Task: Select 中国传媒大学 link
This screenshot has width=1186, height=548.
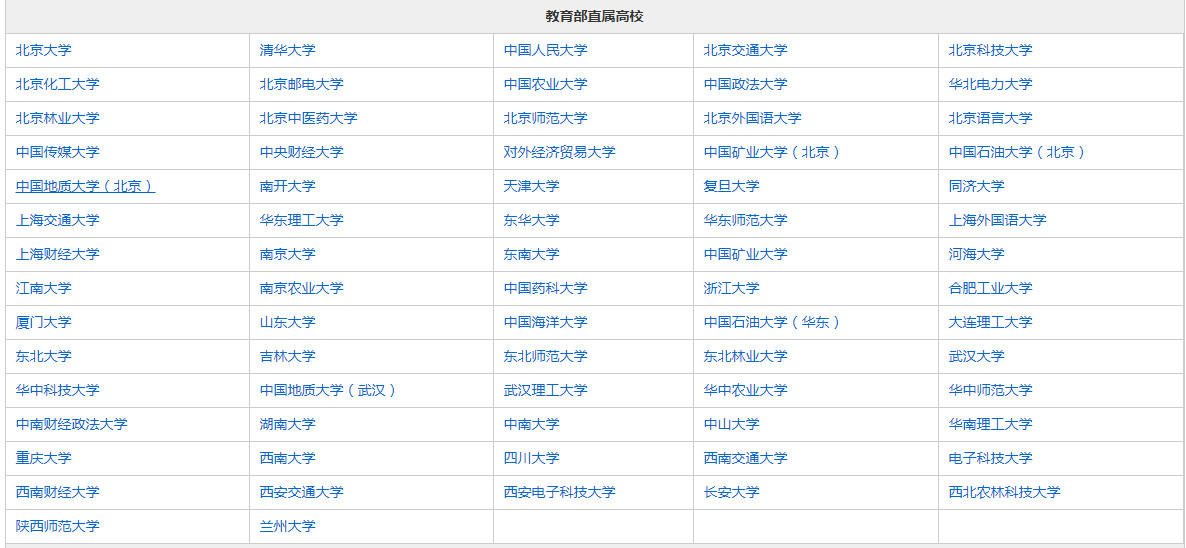Action: click(x=57, y=153)
